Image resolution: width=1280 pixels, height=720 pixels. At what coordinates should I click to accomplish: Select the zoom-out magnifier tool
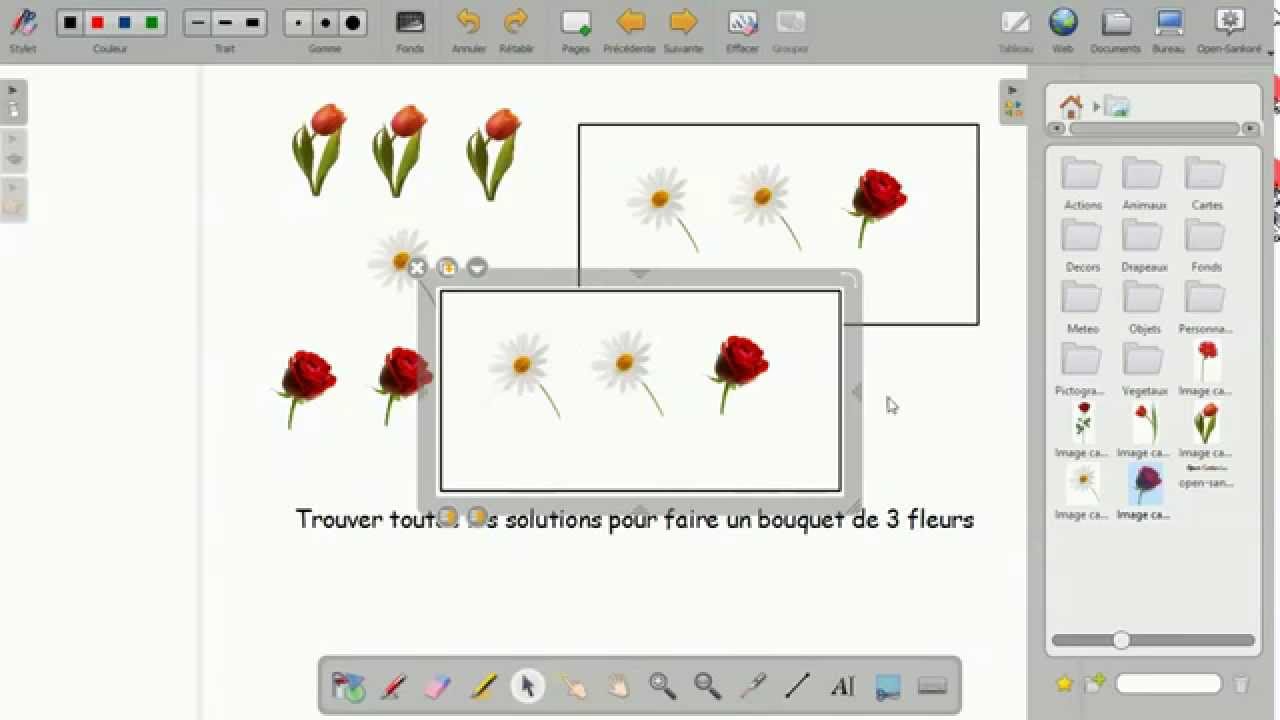(x=708, y=686)
